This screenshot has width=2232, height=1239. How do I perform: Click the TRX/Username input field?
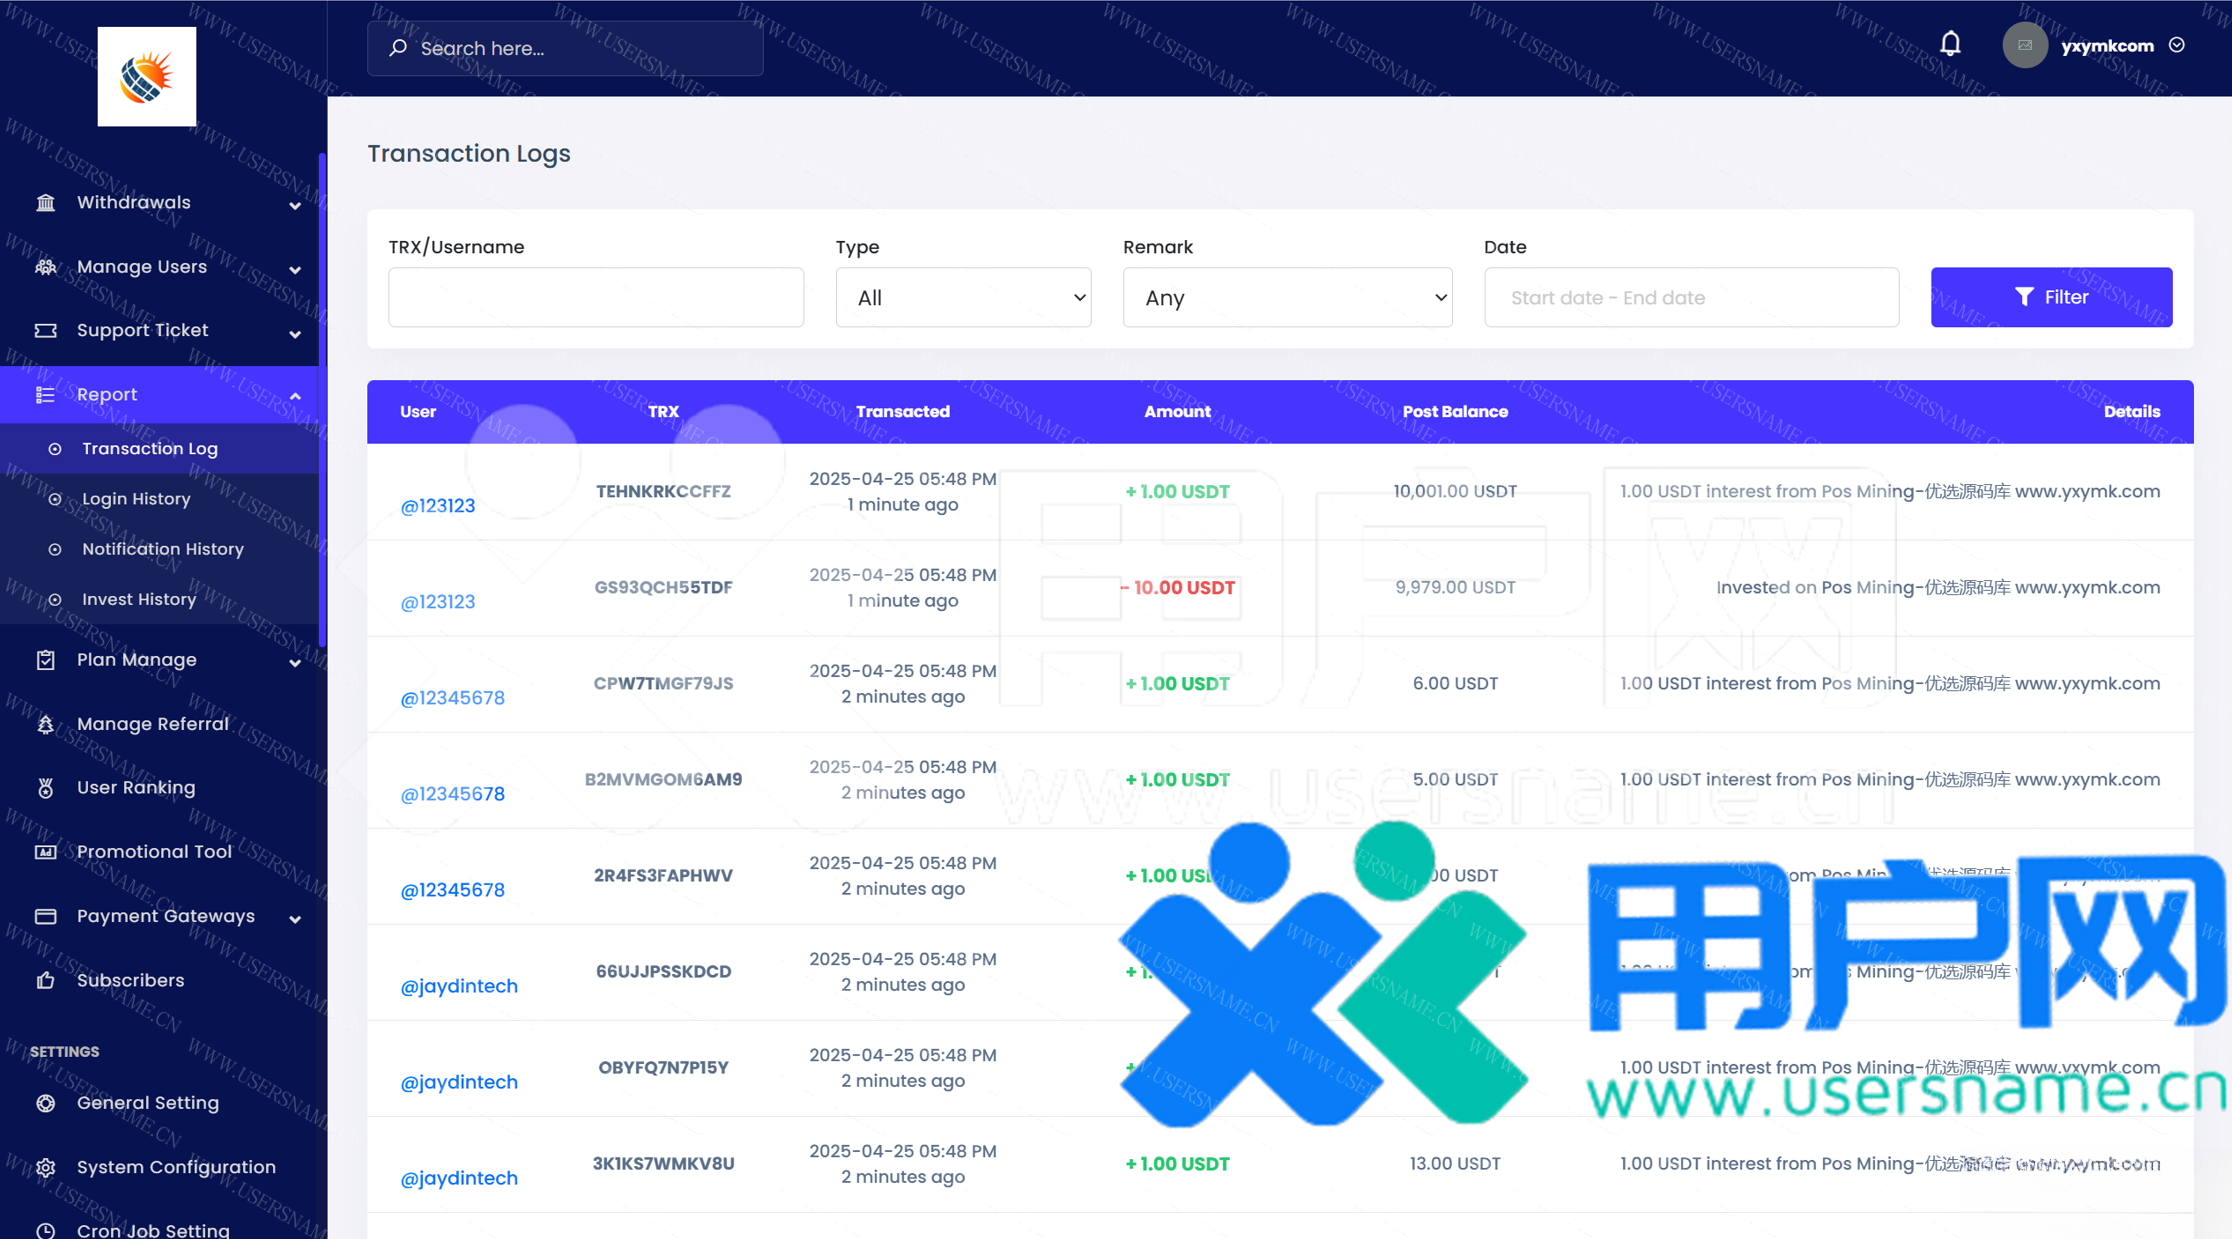(595, 297)
